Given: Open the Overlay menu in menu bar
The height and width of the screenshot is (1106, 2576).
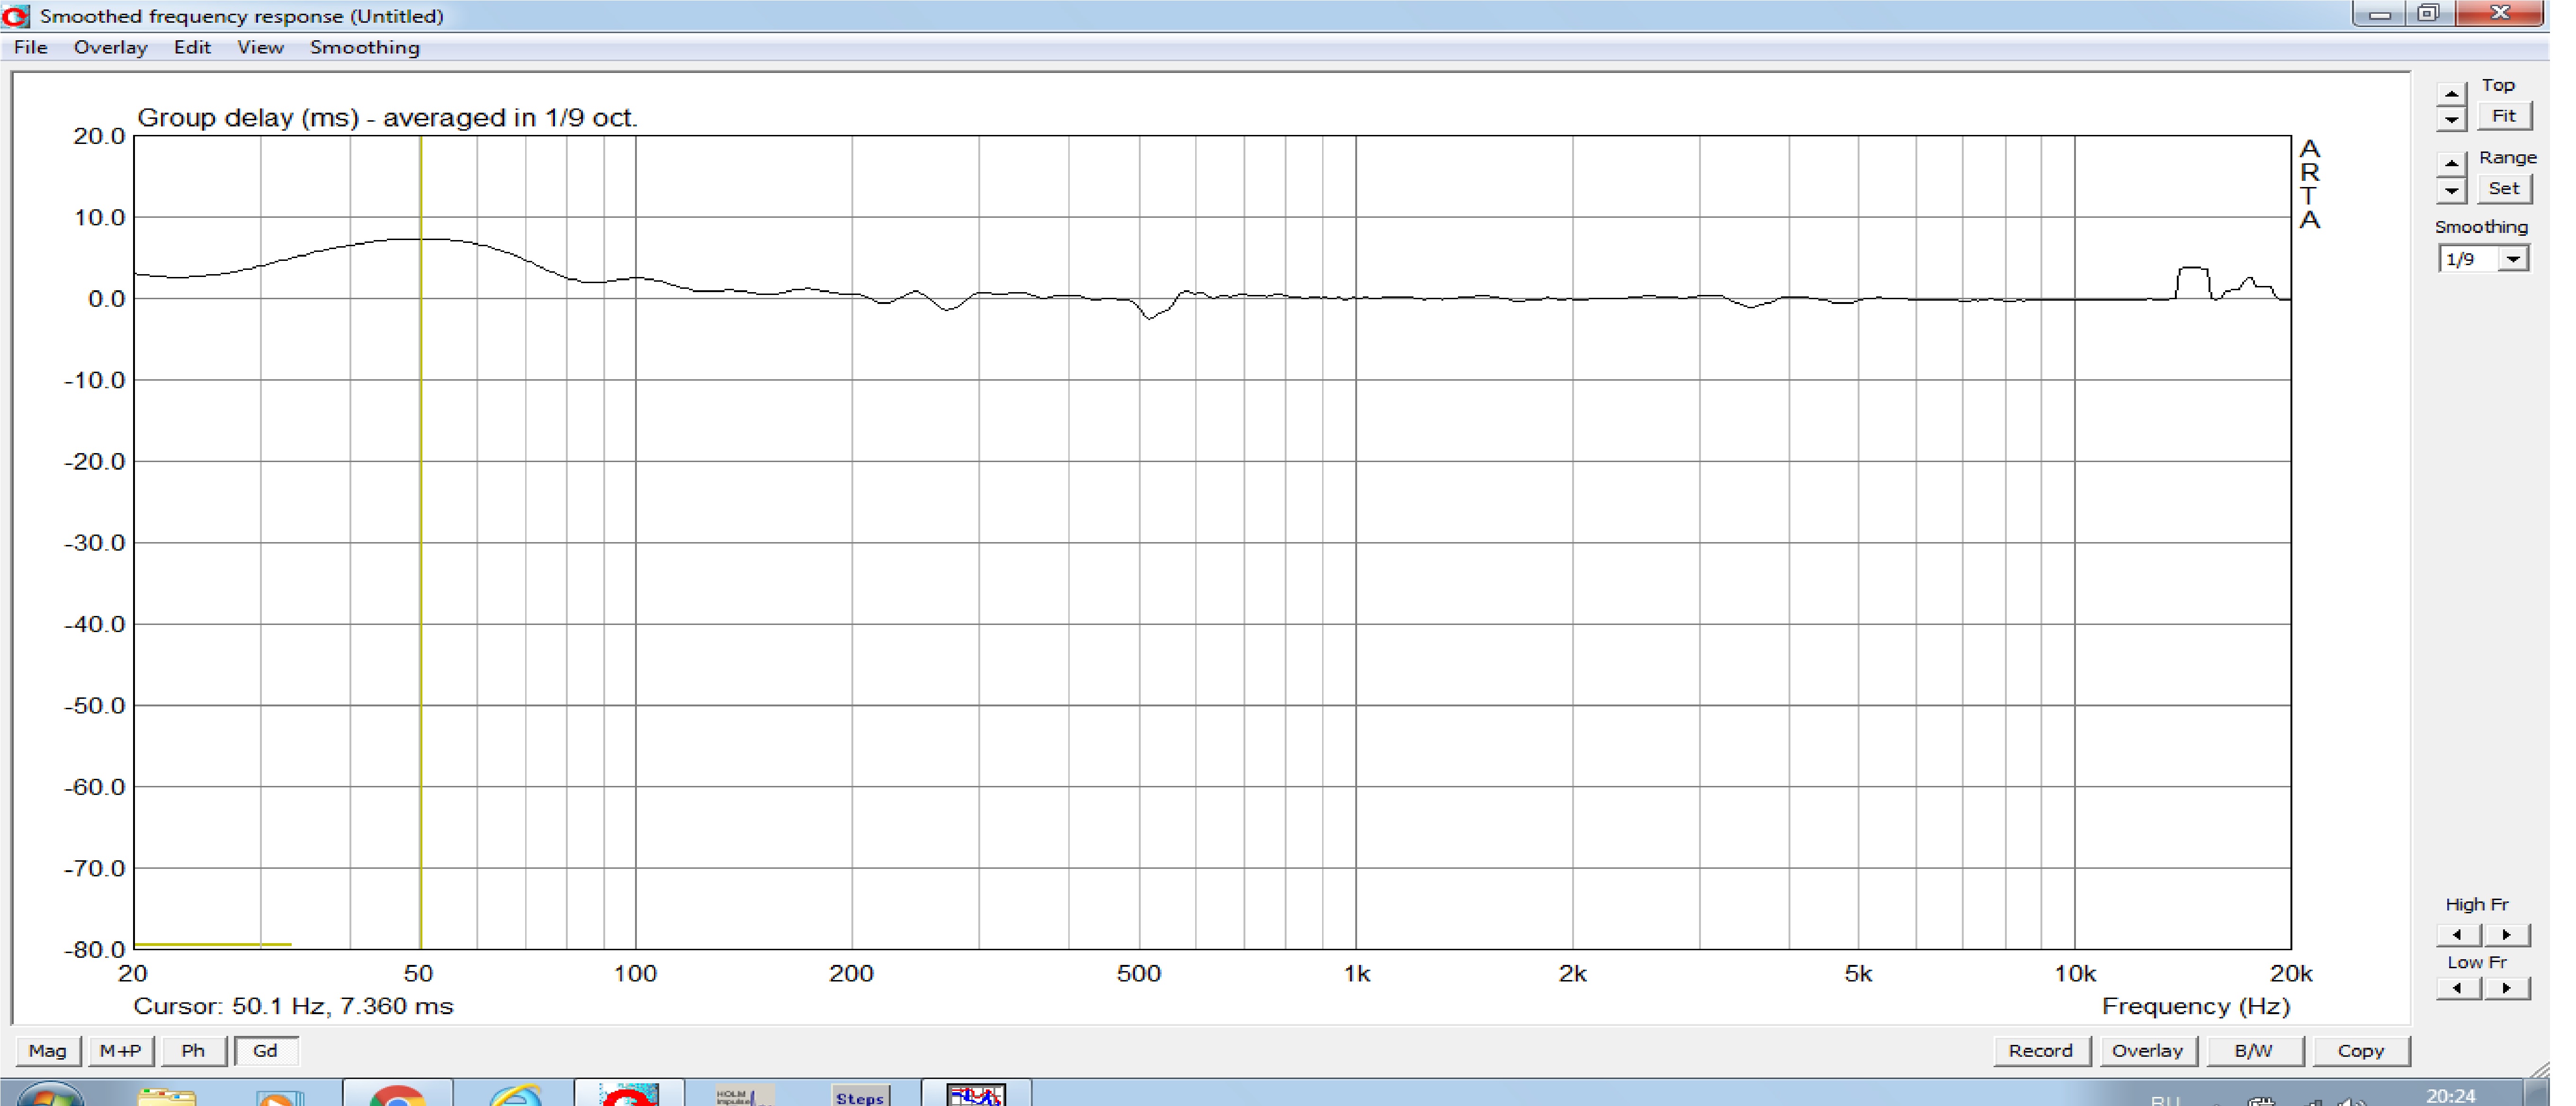Looking at the screenshot, I should 110,47.
